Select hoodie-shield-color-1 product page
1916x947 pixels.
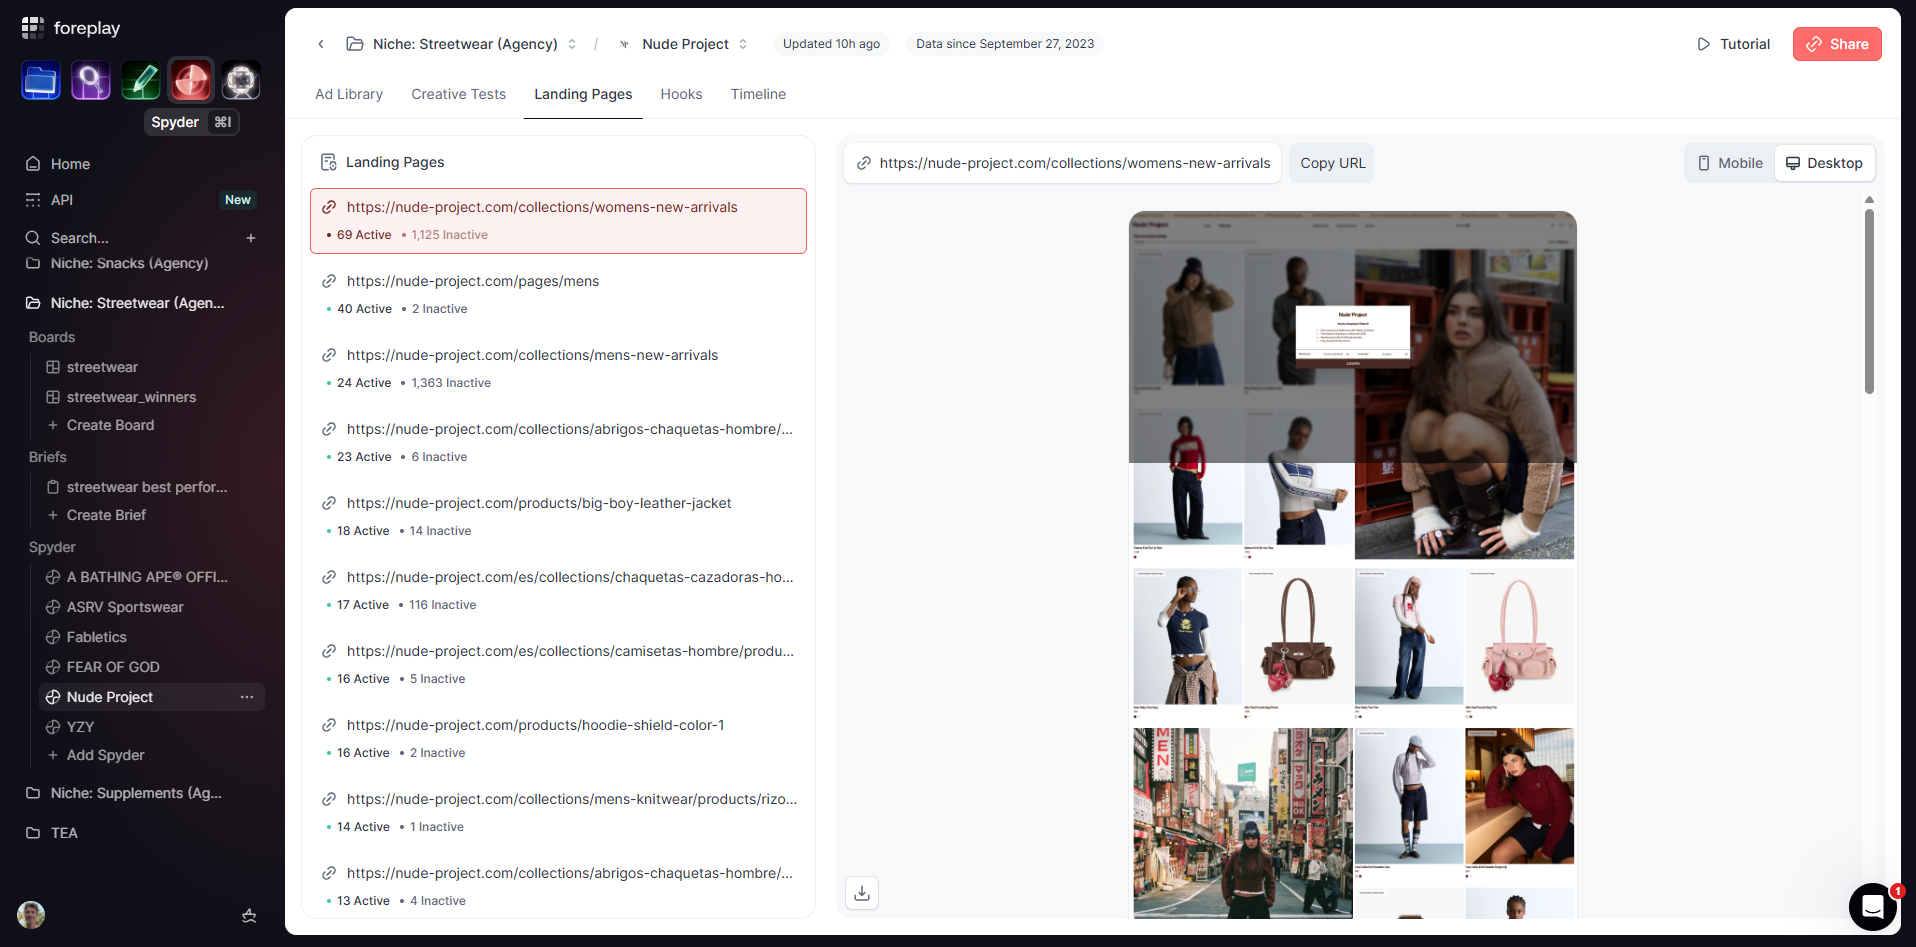coord(558,739)
